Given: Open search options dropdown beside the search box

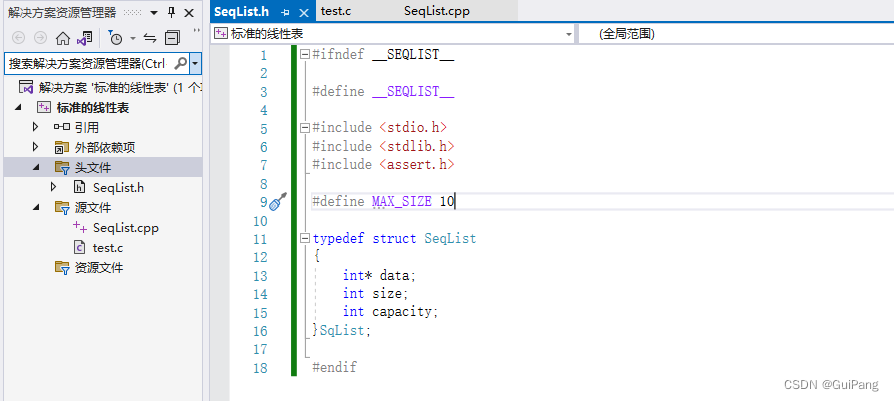Looking at the screenshot, I should 196,63.
